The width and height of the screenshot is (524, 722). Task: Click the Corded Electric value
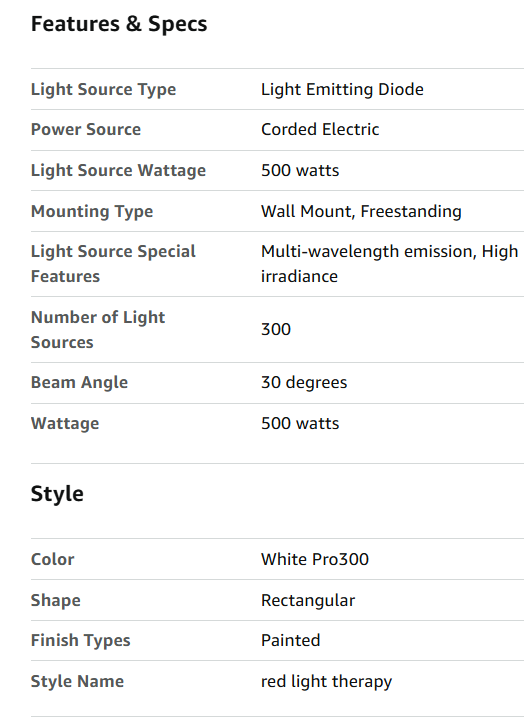[320, 129]
